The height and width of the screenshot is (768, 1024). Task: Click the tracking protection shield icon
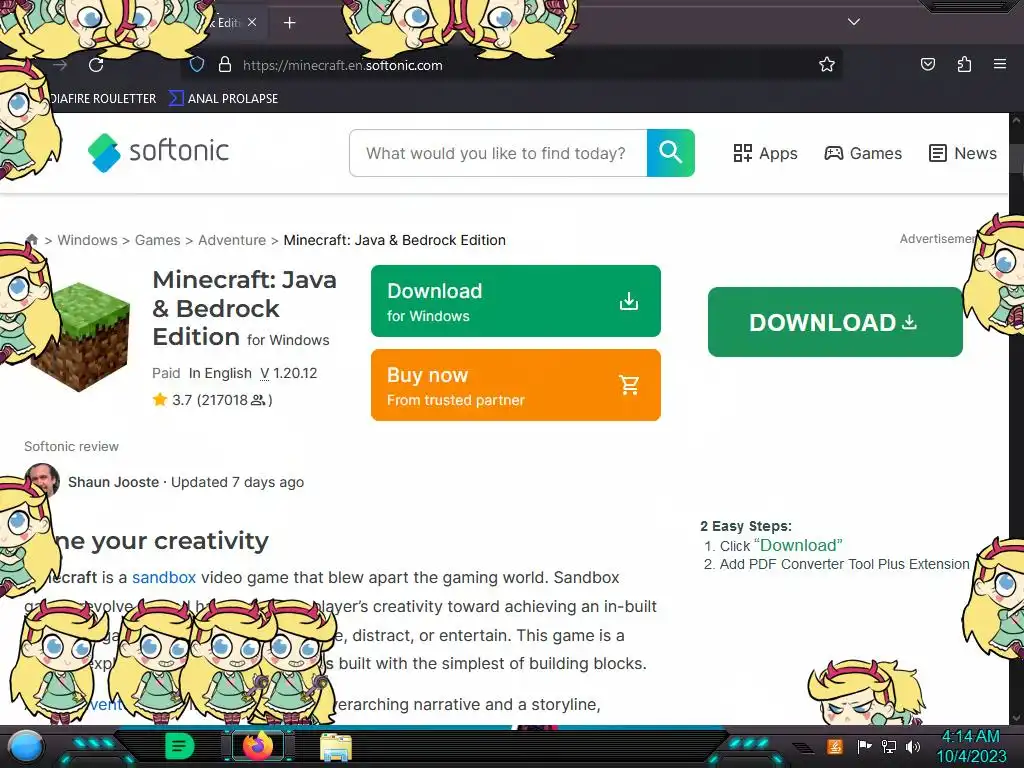tap(197, 65)
